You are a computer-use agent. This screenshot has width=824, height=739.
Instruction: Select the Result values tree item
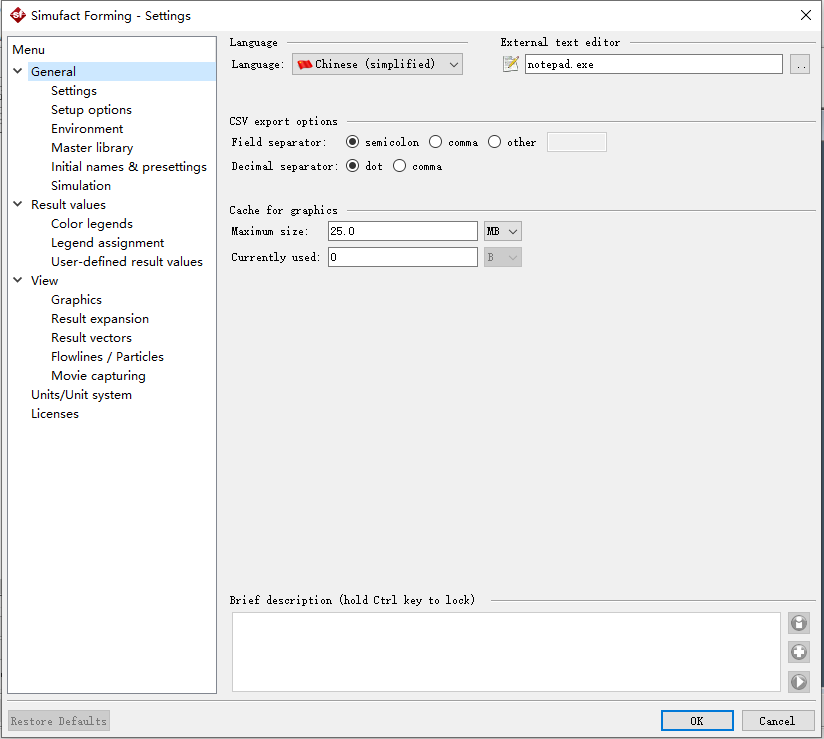click(x=68, y=204)
